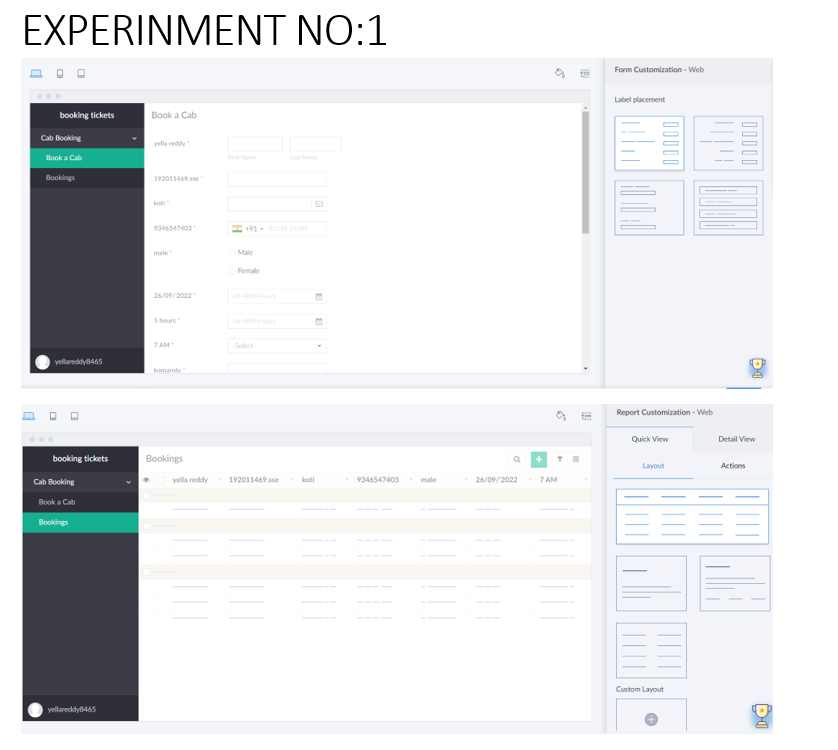The width and height of the screenshot is (838, 750).
Task: Click inside the First Name input field
Action: tap(256, 143)
